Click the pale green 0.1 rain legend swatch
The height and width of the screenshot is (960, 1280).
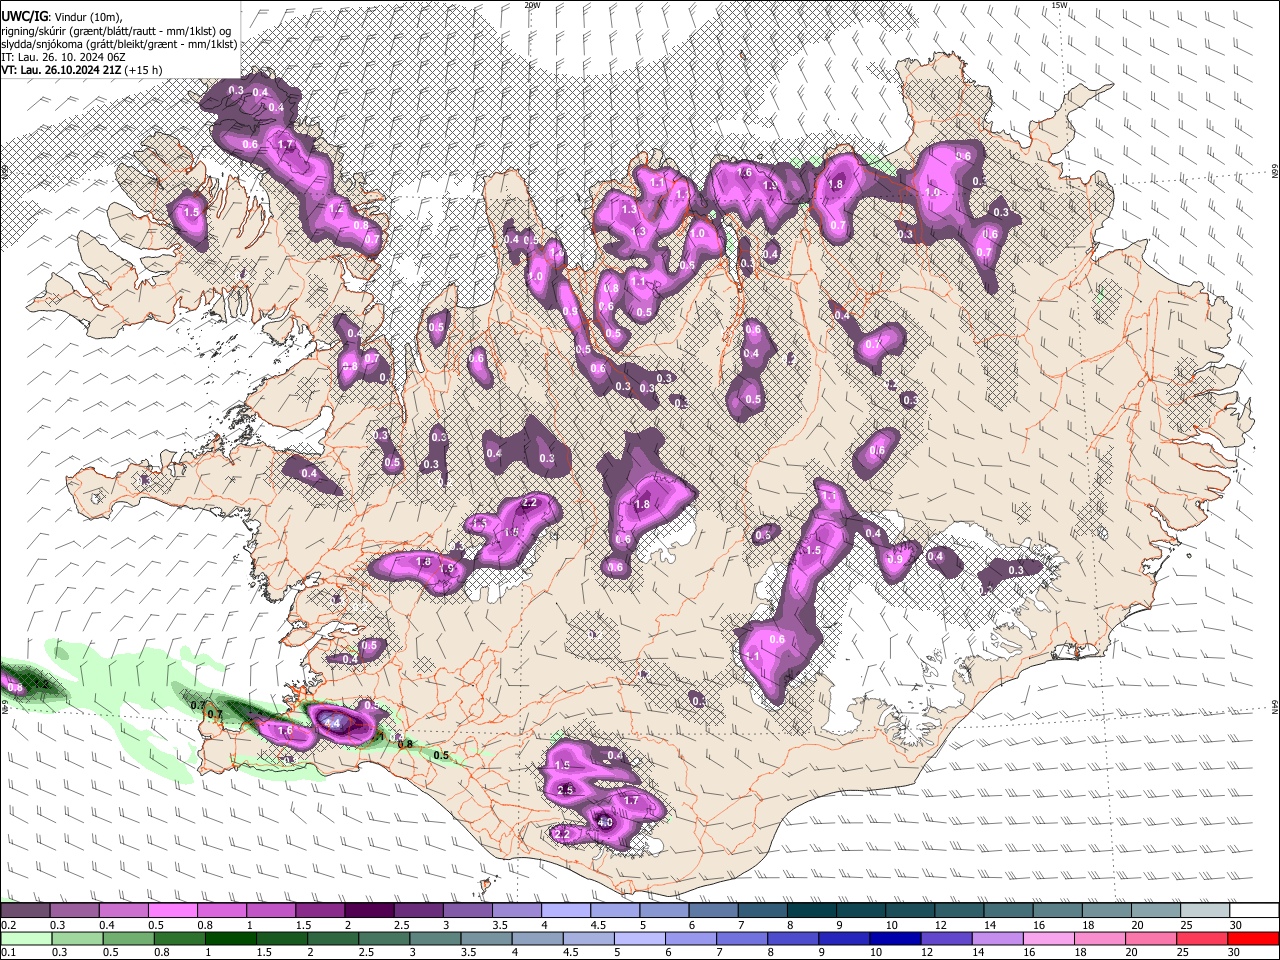(x=26, y=938)
